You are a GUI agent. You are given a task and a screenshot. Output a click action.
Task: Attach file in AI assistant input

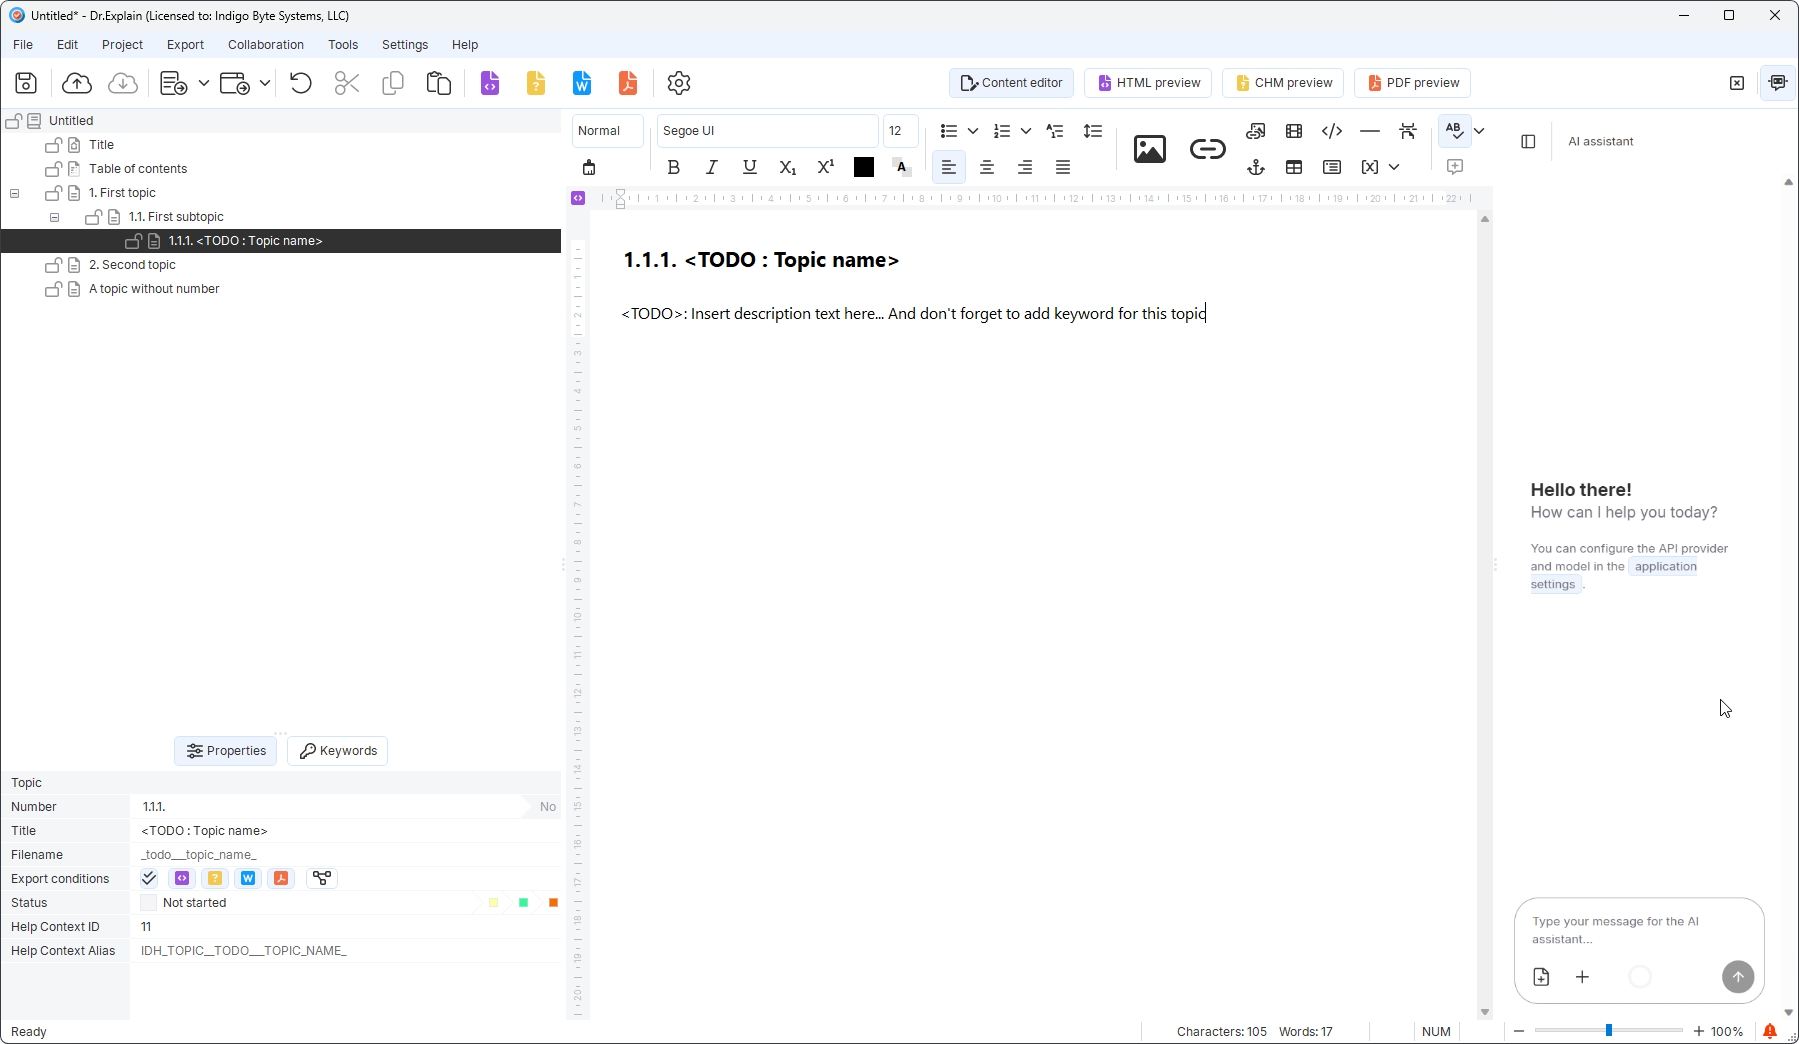[x=1541, y=977]
